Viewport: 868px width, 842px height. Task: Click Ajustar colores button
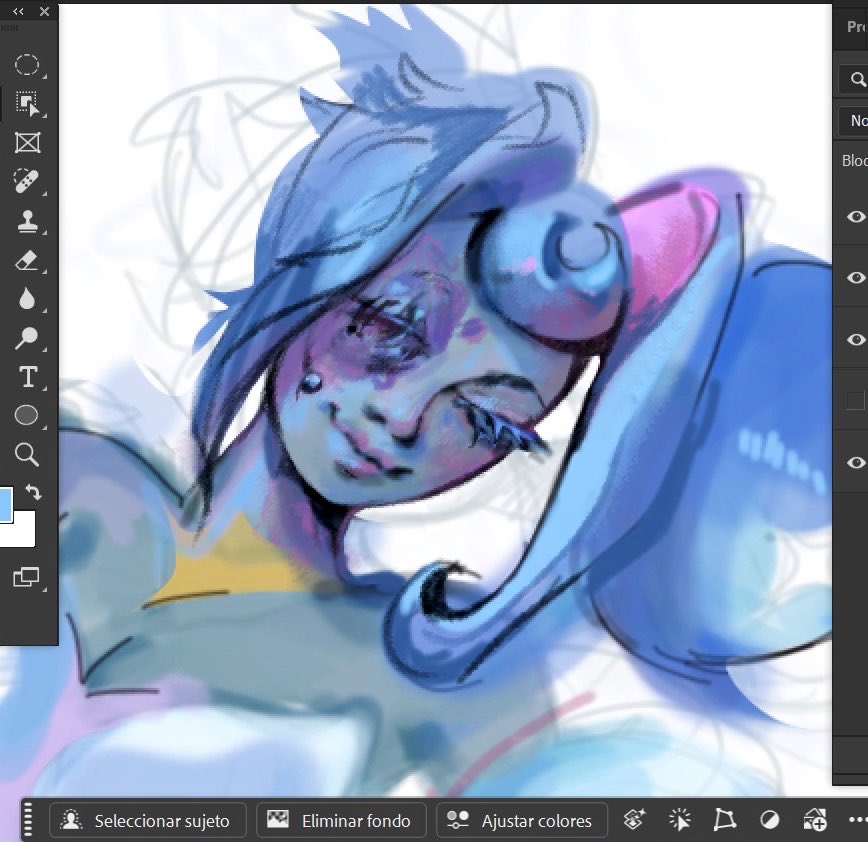pos(521,820)
